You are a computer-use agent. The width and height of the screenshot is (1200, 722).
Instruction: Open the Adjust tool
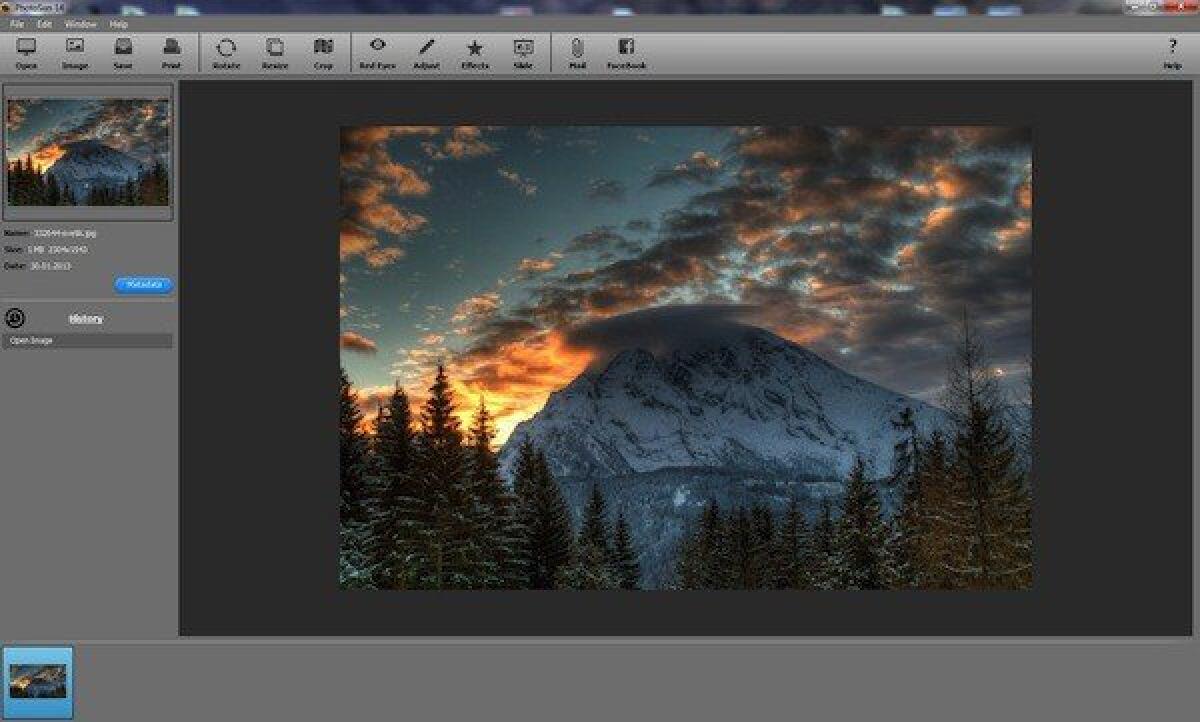[427, 52]
